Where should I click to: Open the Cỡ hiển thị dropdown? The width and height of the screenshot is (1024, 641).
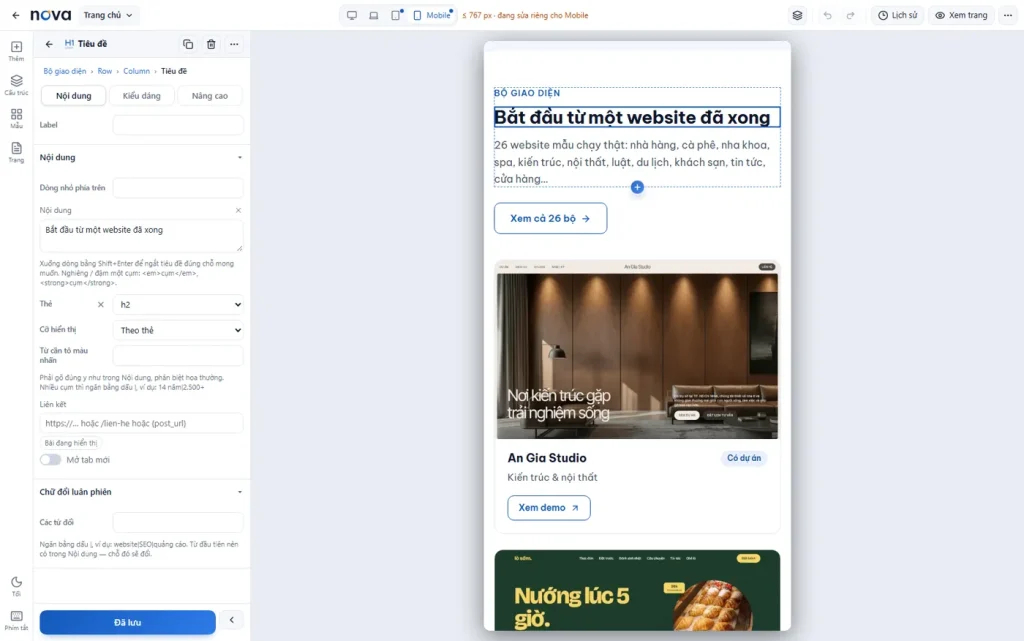(x=178, y=330)
